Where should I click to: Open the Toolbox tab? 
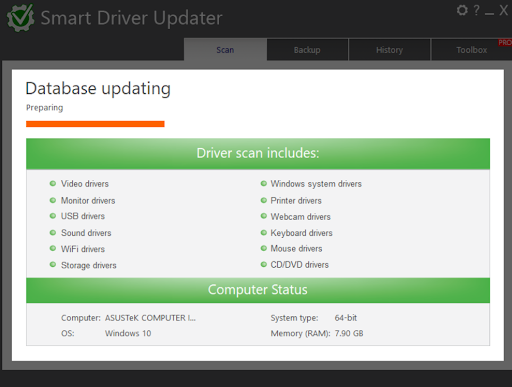point(472,50)
